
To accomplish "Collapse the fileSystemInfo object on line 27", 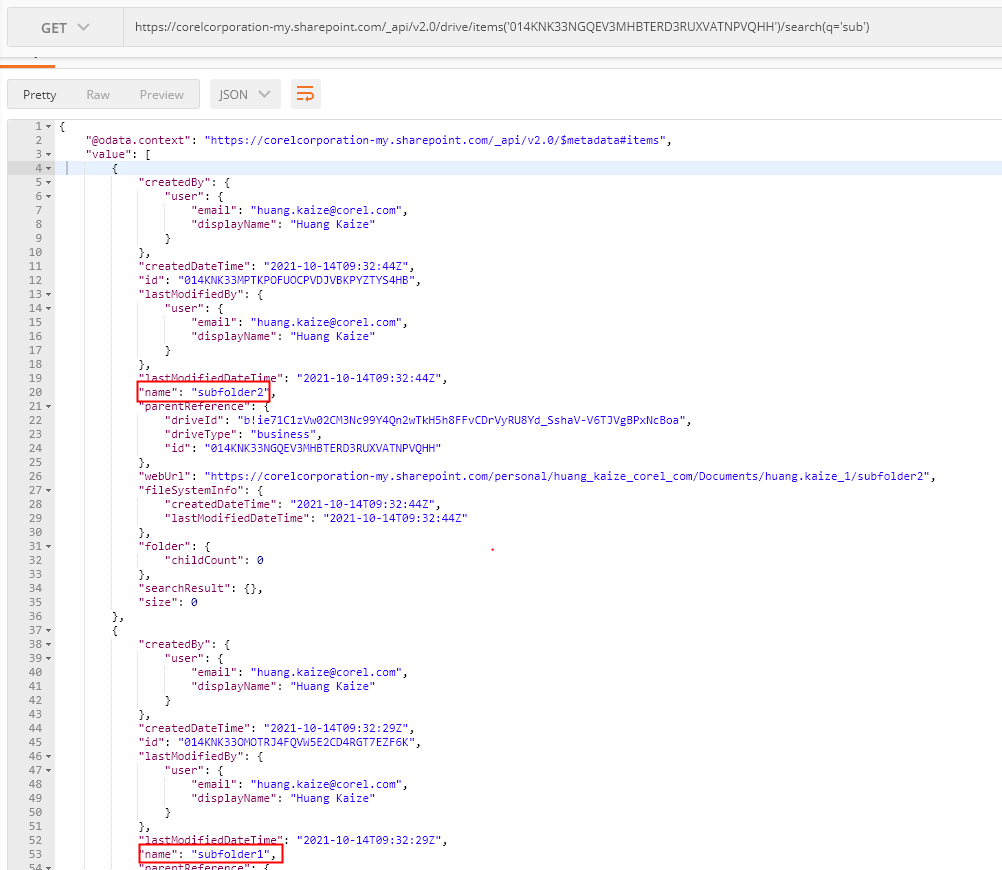I will pos(47,490).
